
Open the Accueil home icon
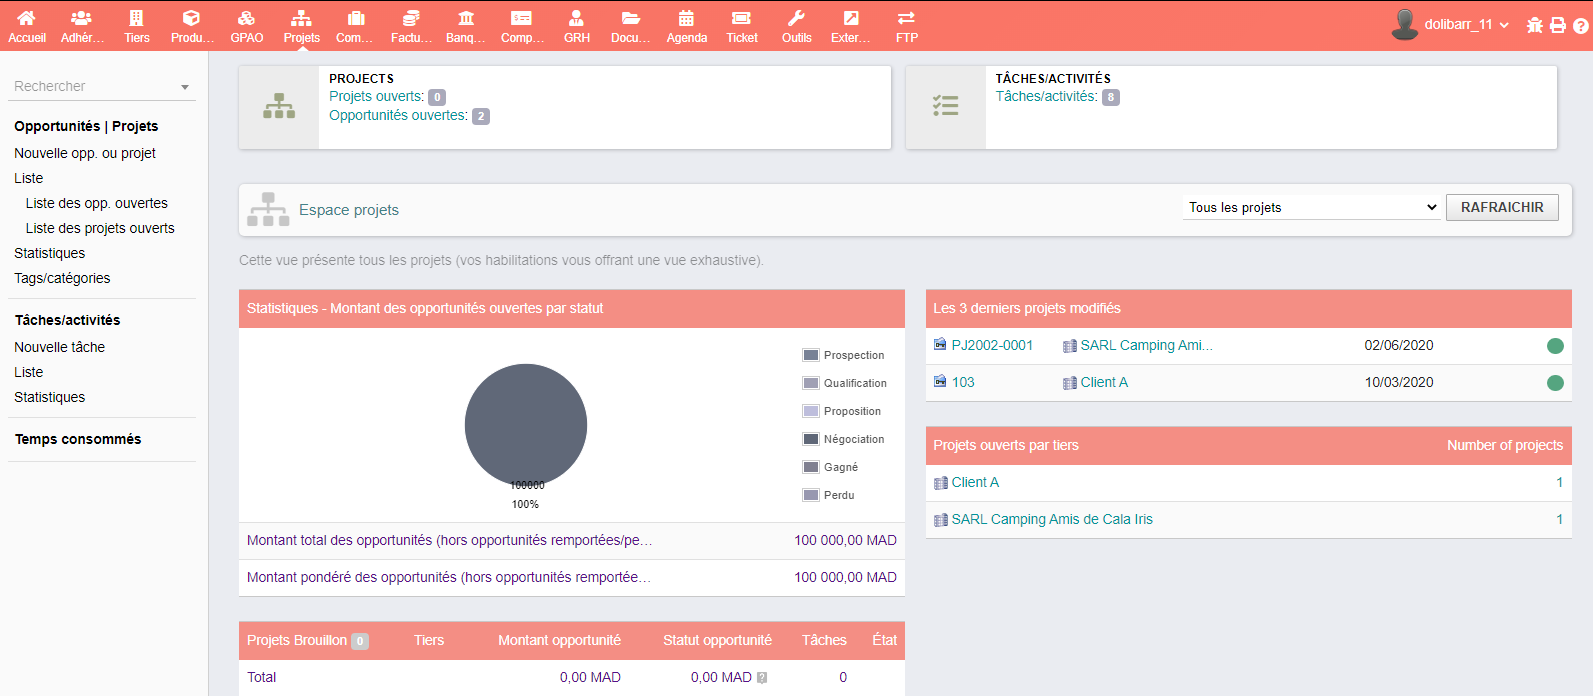(27, 18)
